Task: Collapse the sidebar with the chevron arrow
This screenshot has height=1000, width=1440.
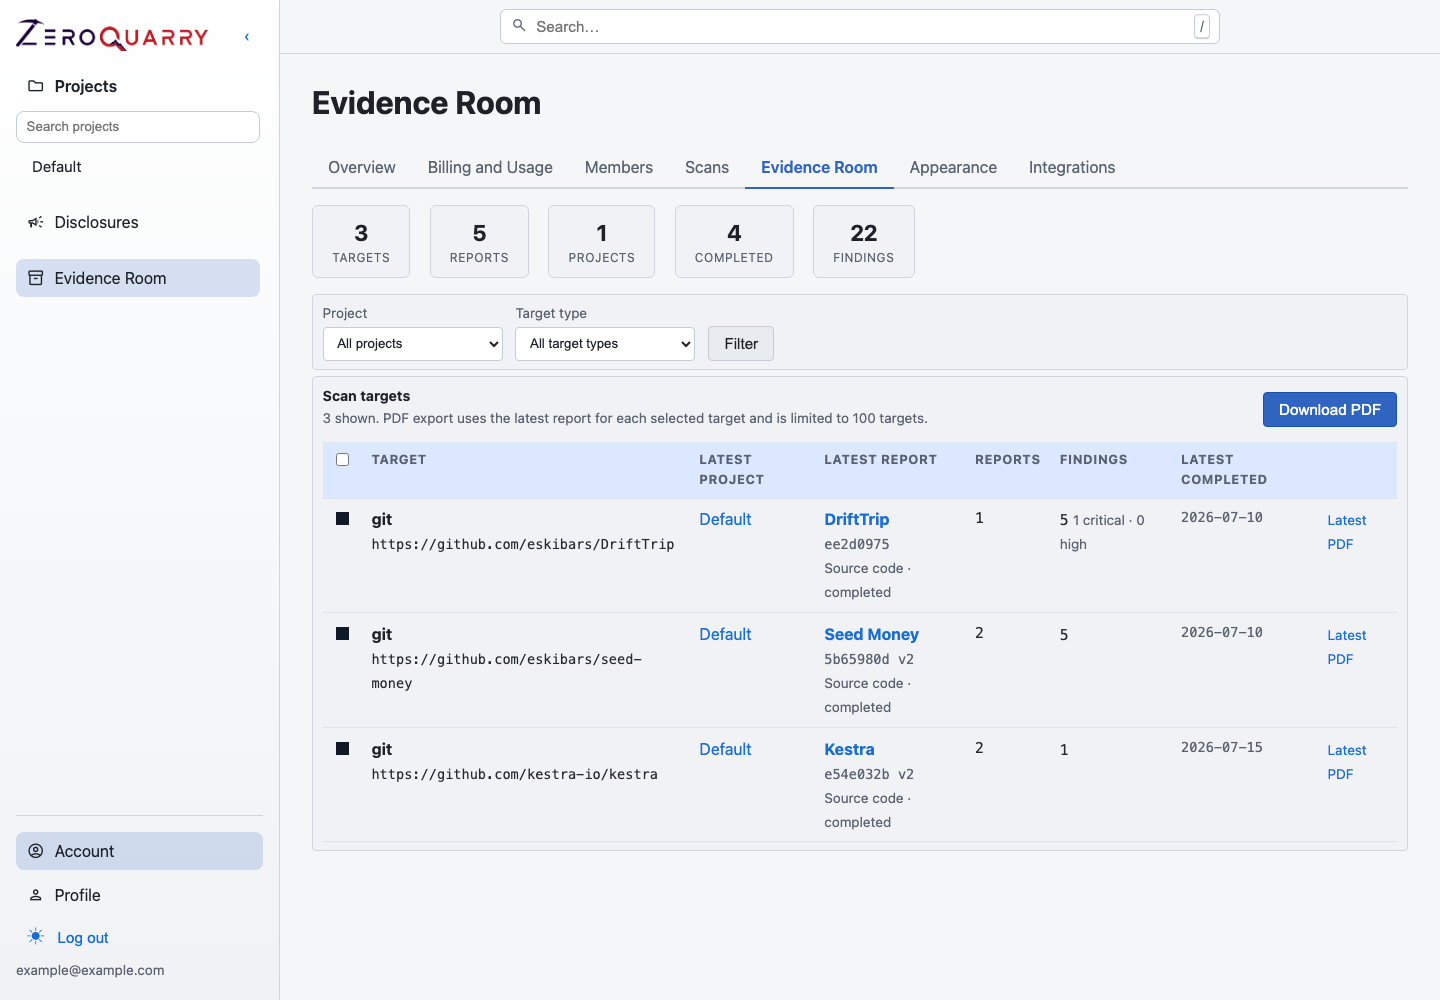Action: point(247,37)
